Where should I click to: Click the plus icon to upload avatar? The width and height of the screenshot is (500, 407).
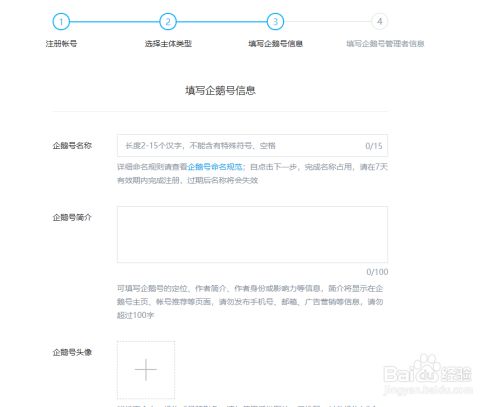pos(146,370)
